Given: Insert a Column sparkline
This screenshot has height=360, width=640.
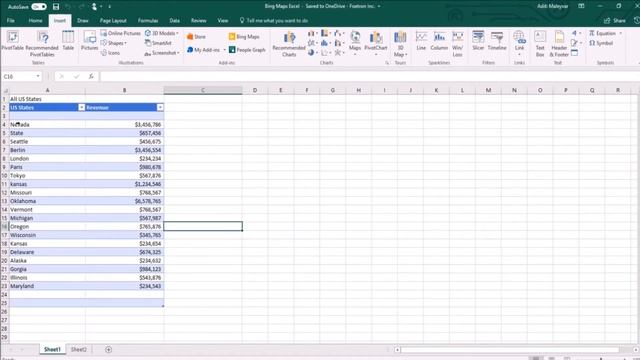Looking at the screenshot, I should [439, 41].
